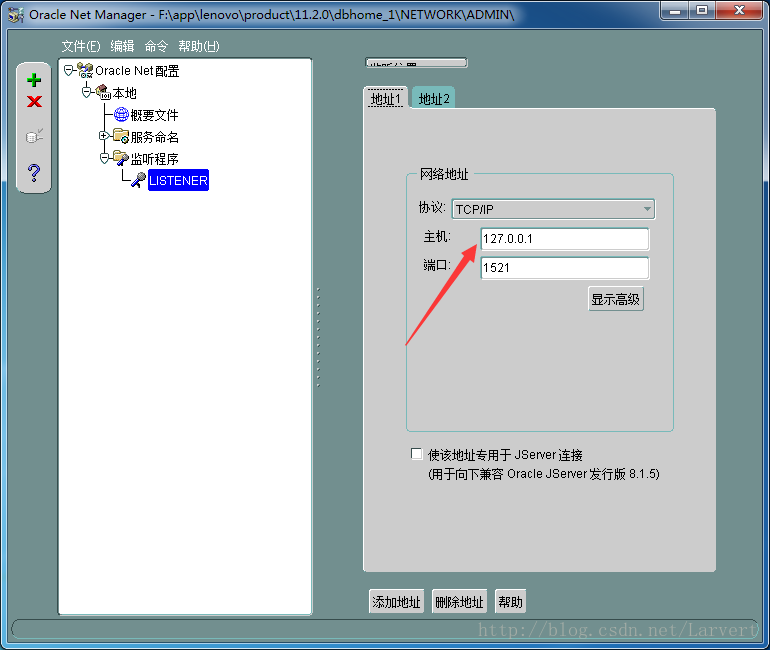Click the folder icon beside 监听程序
The height and width of the screenshot is (650, 770).
point(121,158)
